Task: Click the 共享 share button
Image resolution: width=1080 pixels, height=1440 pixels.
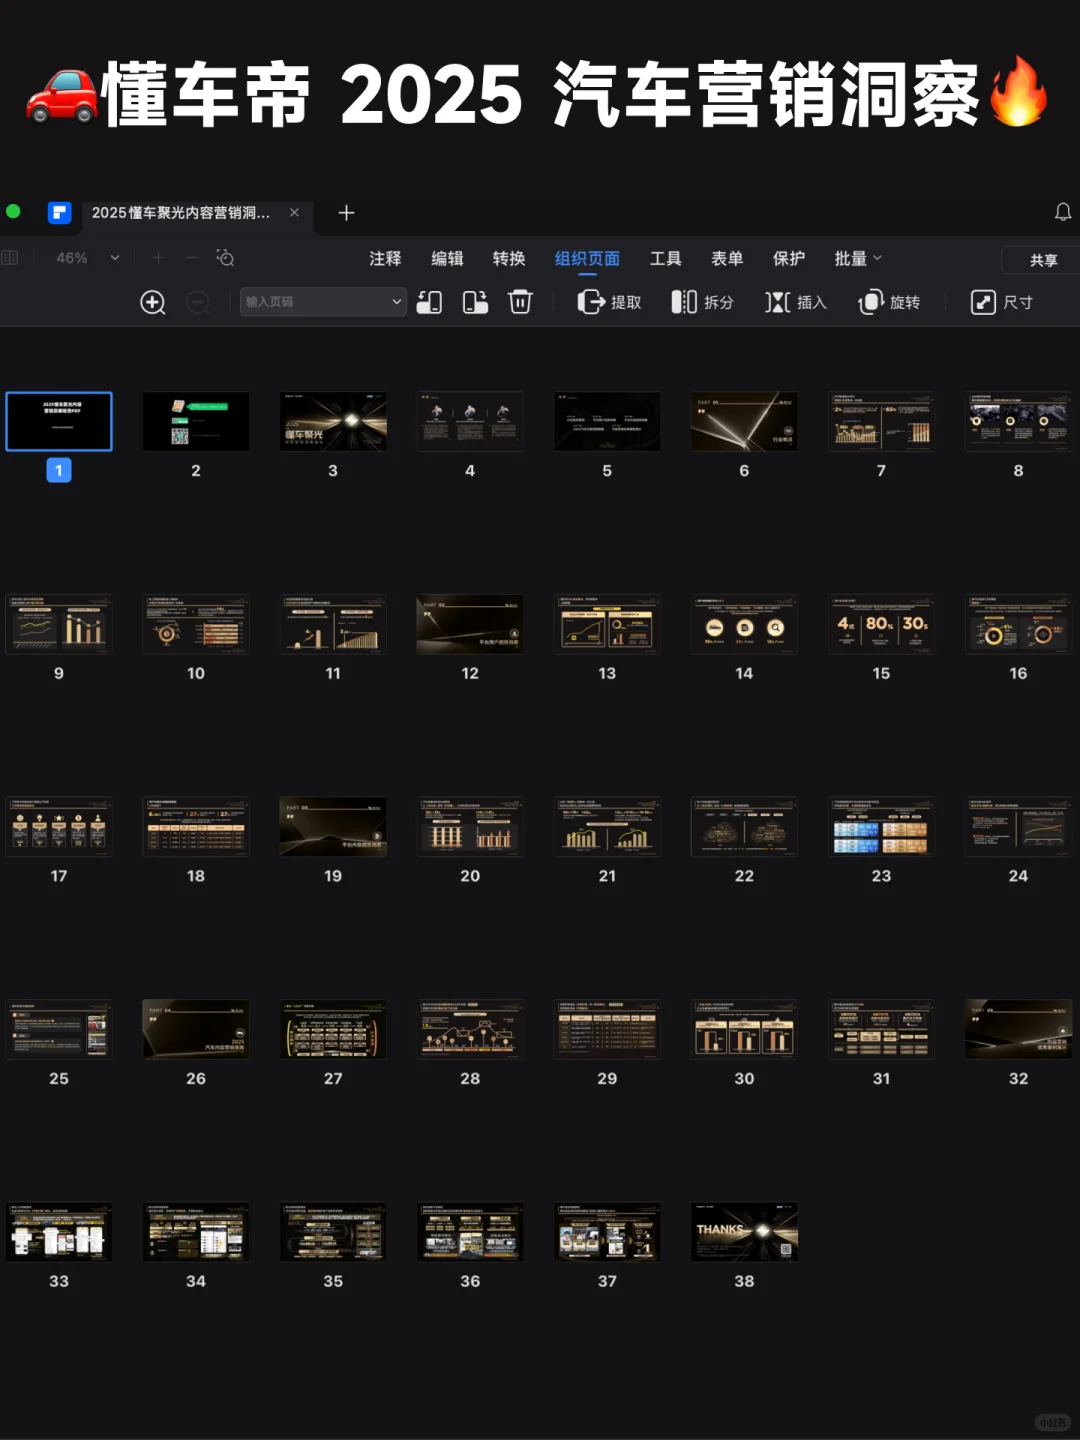Action: [1043, 260]
